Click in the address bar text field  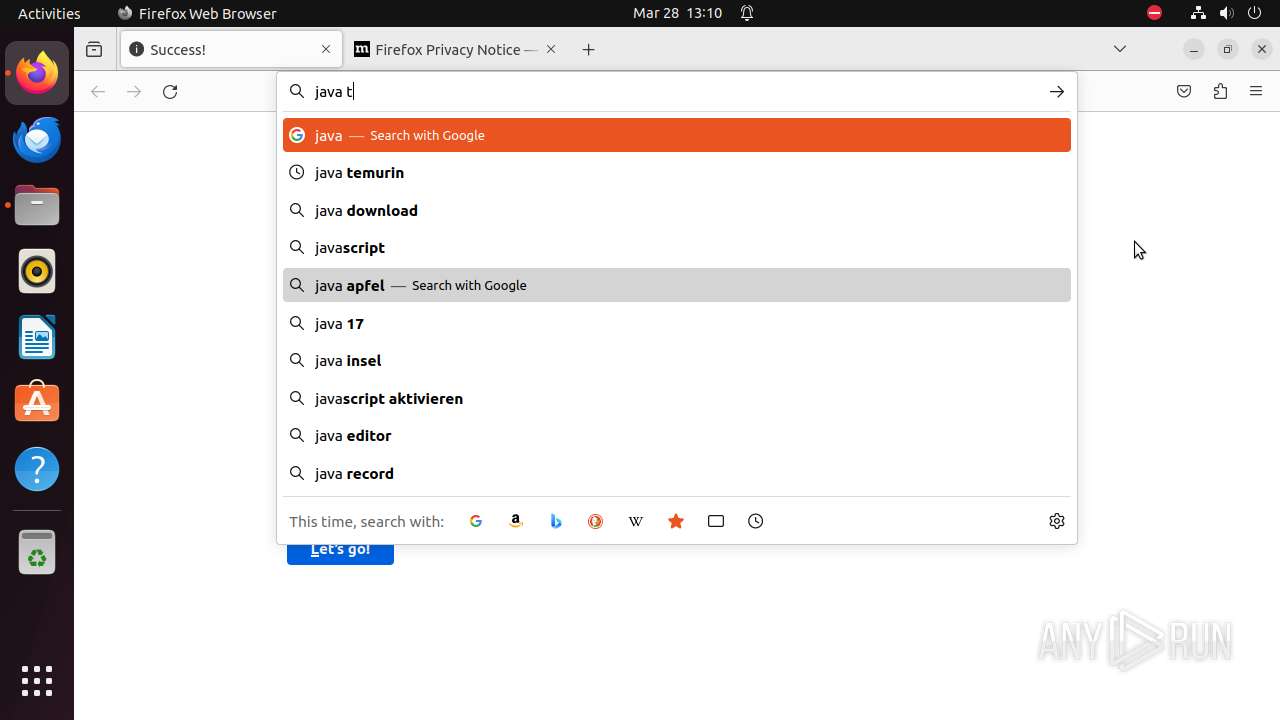(677, 91)
